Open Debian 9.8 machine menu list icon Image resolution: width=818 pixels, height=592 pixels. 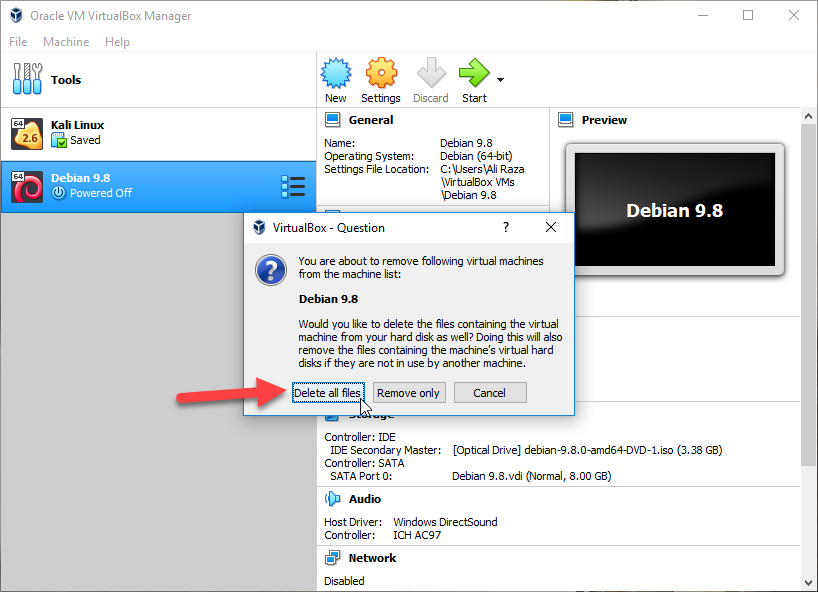pyautogui.click(x=293, y=186)
